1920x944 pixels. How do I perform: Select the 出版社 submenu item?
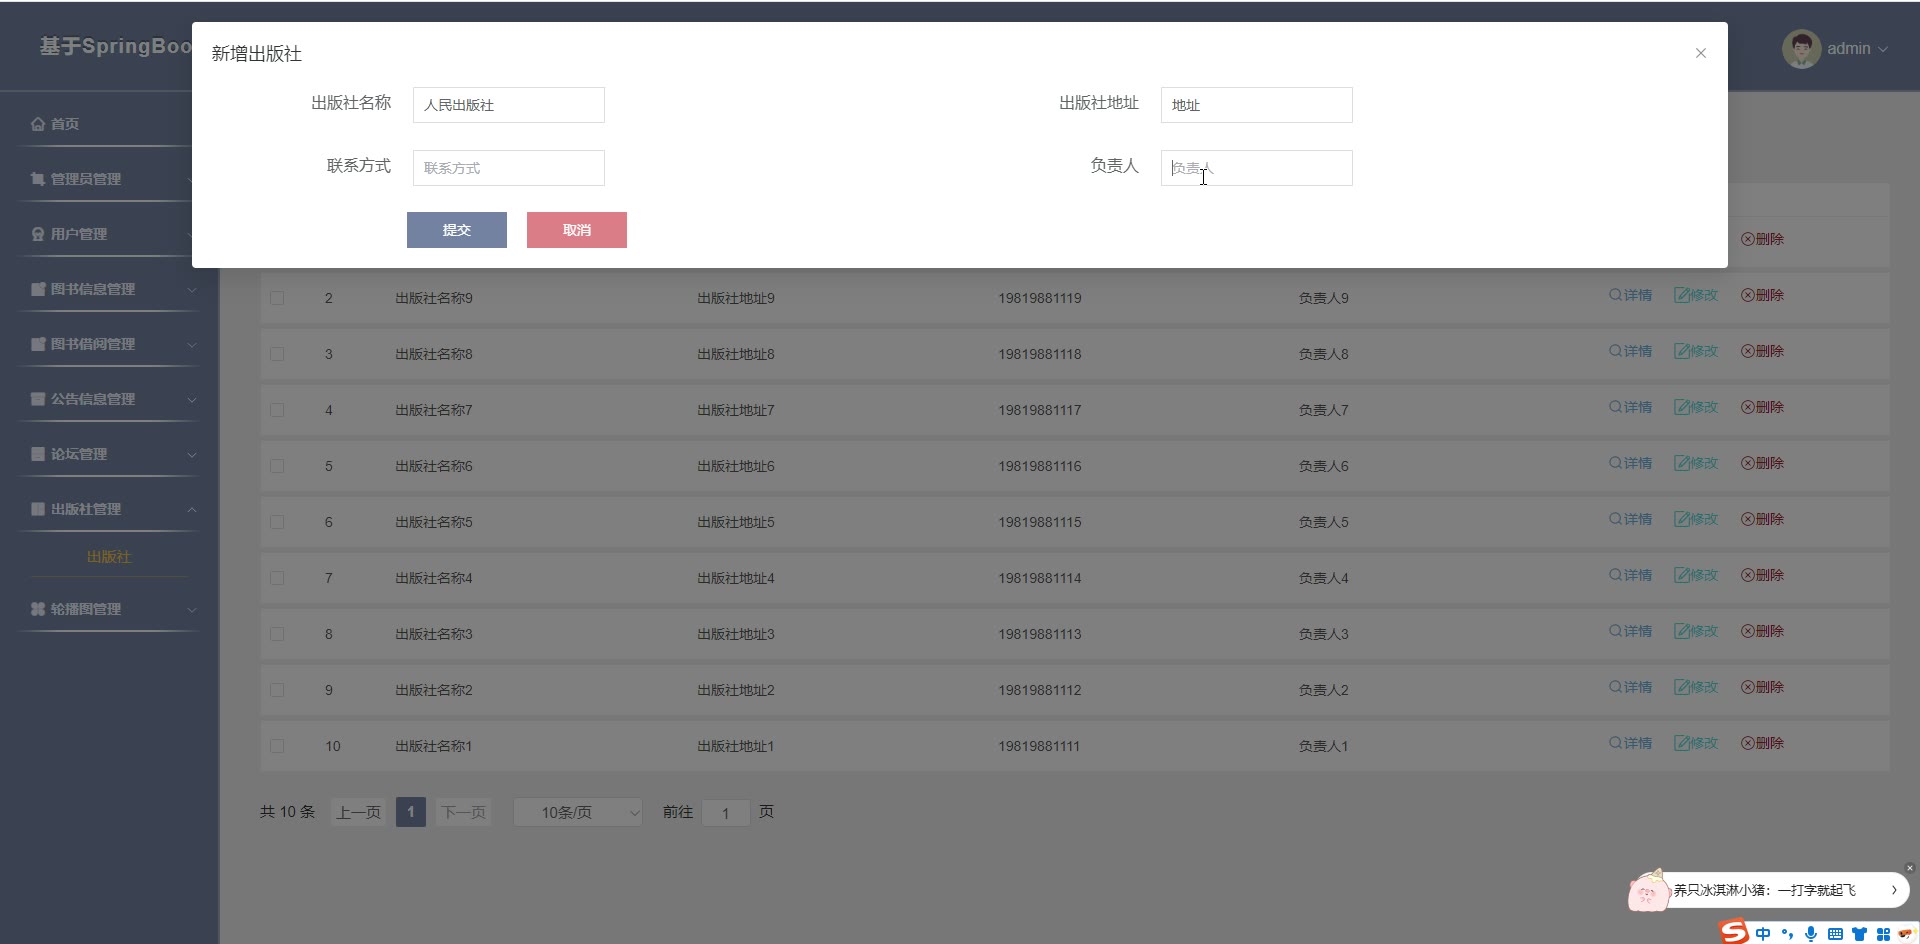pos(109,557)
